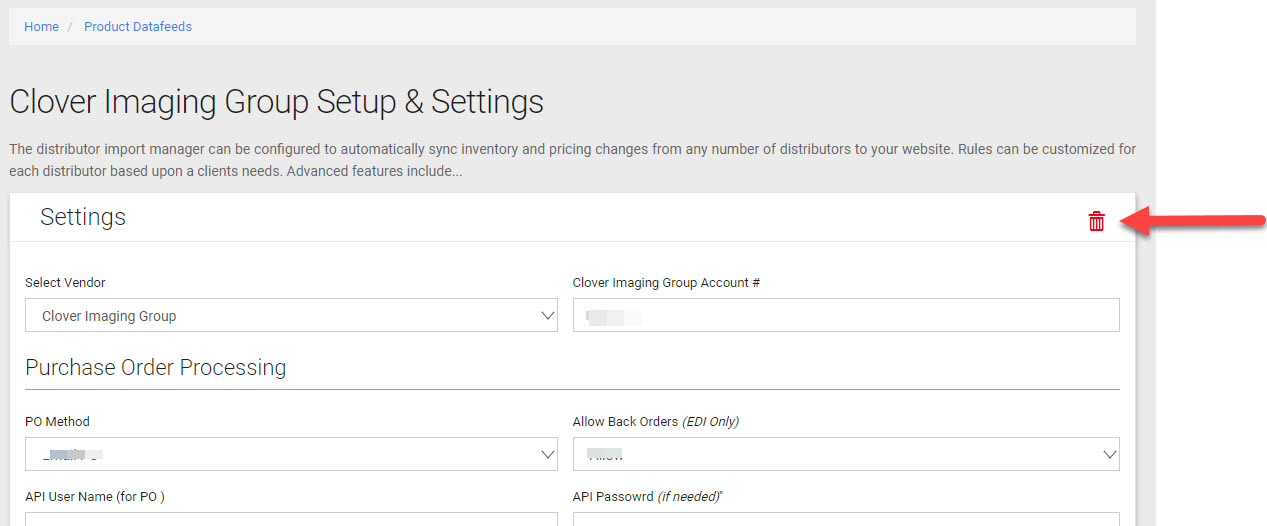The image size is (1267, 526).
Task: Click the API Password (if needed) label
Action: tap(648, 497)
